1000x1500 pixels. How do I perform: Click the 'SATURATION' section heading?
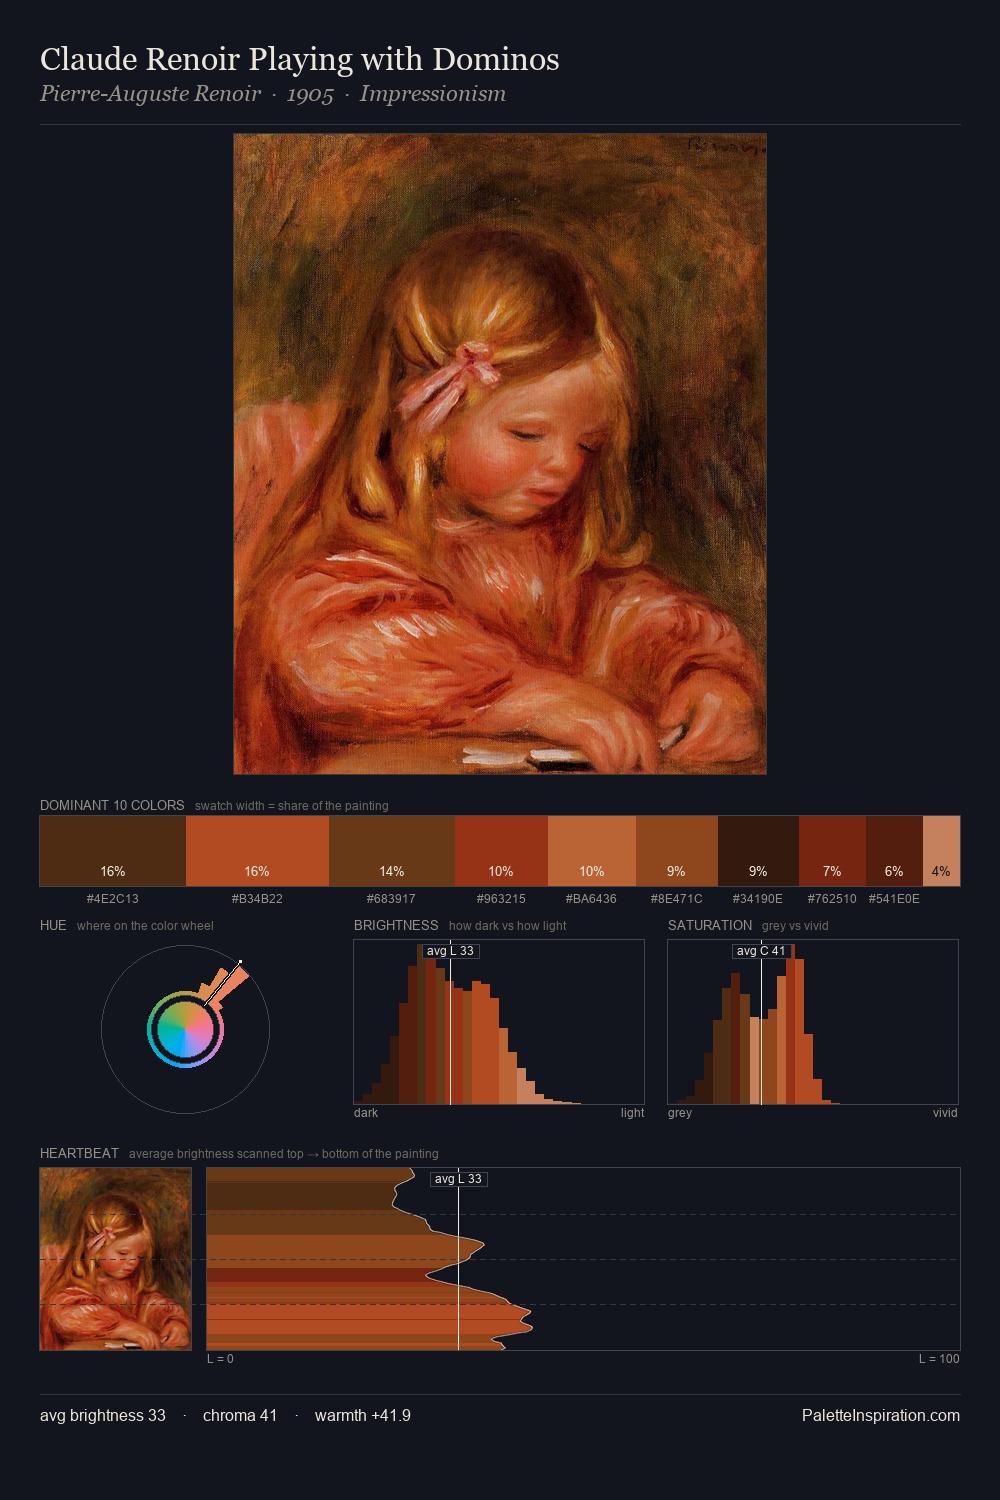tap(710, 925)
